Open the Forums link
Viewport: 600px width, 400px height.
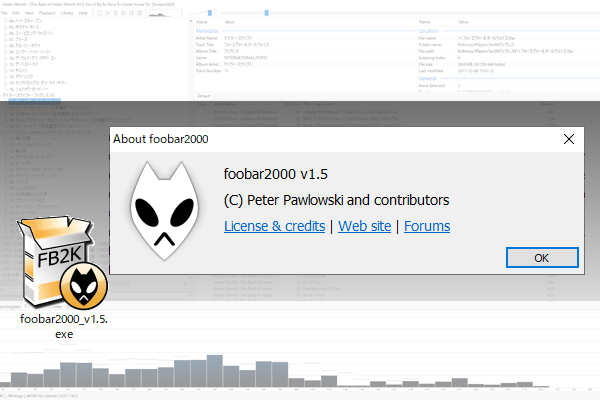pos(427,226)
